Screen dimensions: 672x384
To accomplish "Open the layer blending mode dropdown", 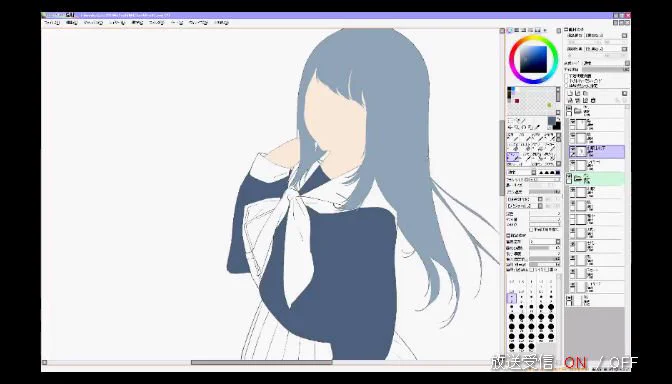I will pyautogui.click(x=627, y=63).
